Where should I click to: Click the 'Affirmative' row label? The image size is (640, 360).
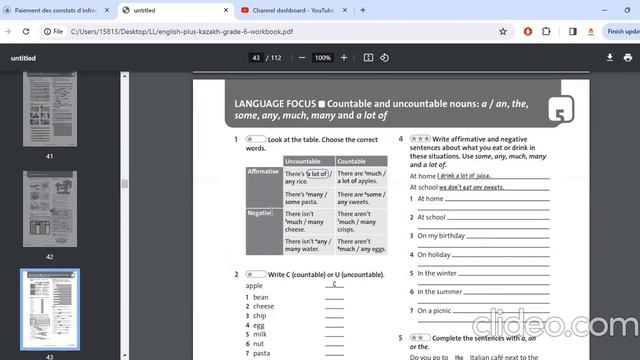tap(263, 171)
